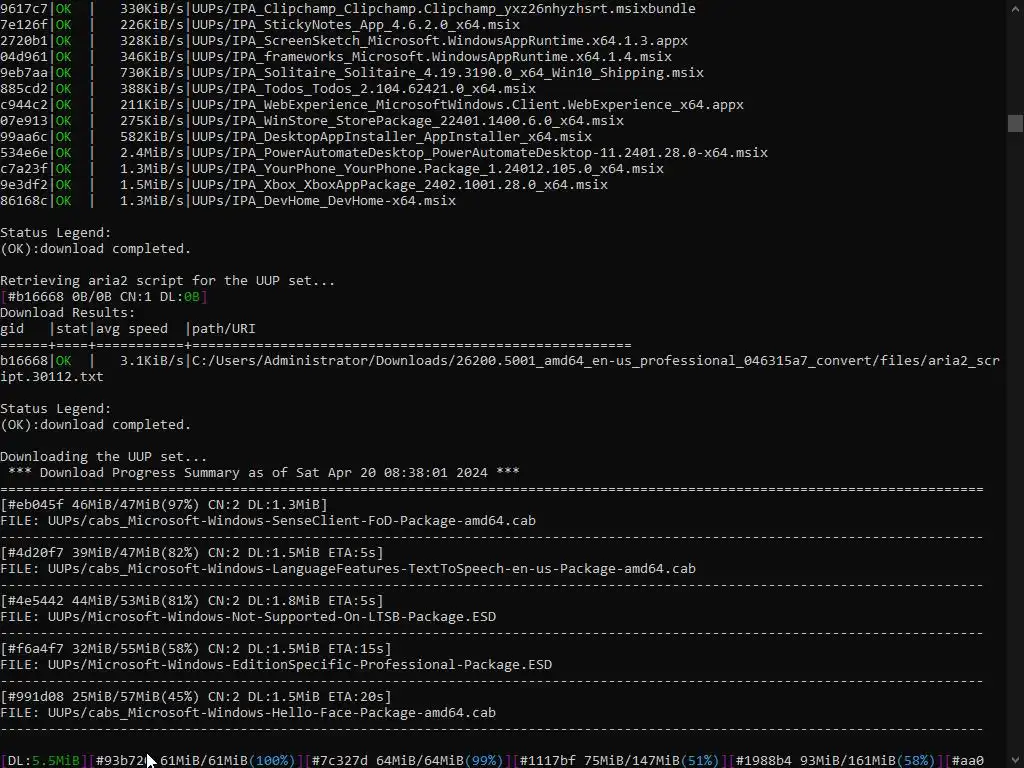Click the [#b16668 0B/0B CN:1 DL:0B] line

(104, 296)
